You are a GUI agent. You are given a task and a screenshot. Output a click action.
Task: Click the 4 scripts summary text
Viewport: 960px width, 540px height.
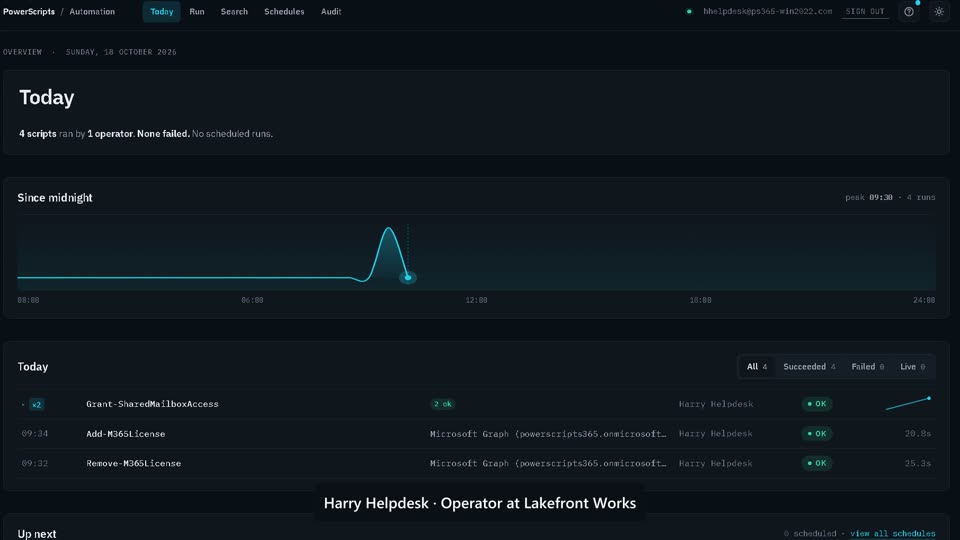pyautogui.click(x=37, y=133)
